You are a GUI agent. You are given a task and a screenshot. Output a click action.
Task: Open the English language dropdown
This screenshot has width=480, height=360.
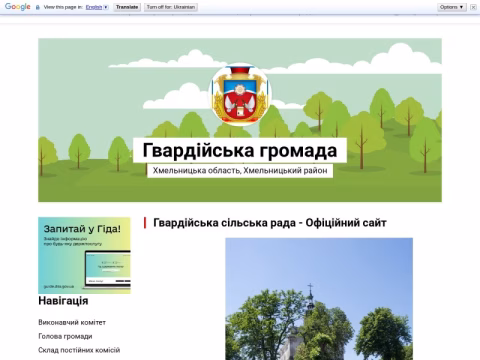tap(97, 7)
